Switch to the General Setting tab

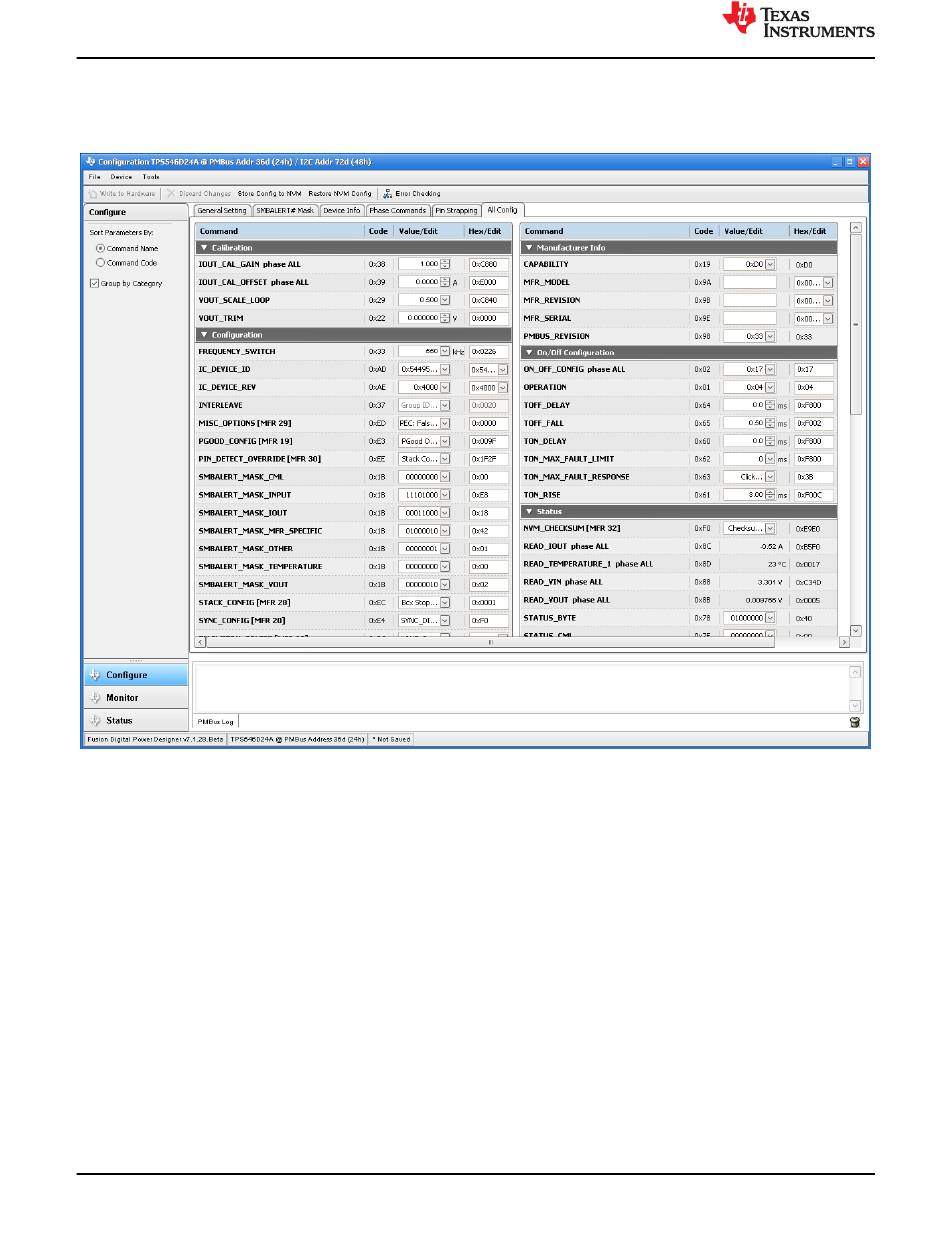(x=222, y=211)
